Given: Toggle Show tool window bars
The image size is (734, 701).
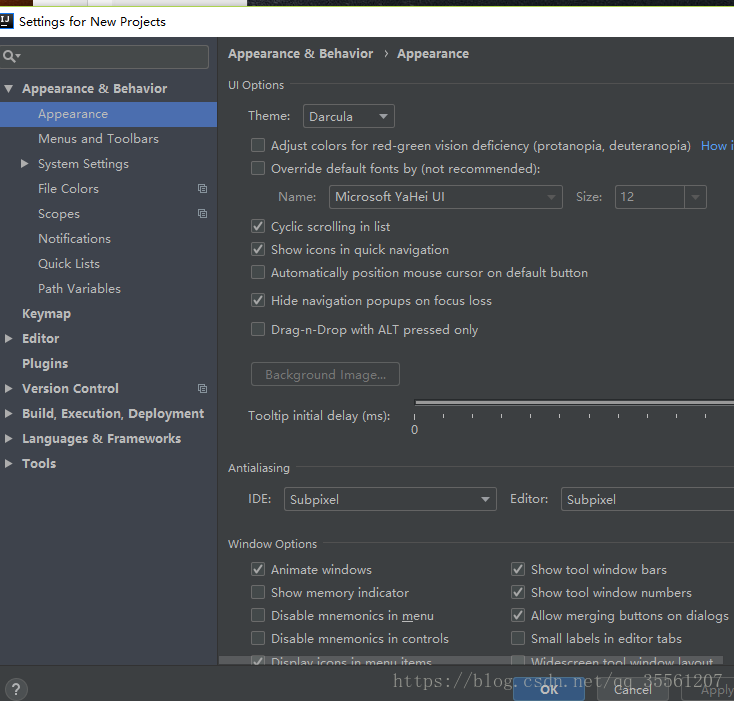Looking at the screenshot, I should (x=518, y=569).
